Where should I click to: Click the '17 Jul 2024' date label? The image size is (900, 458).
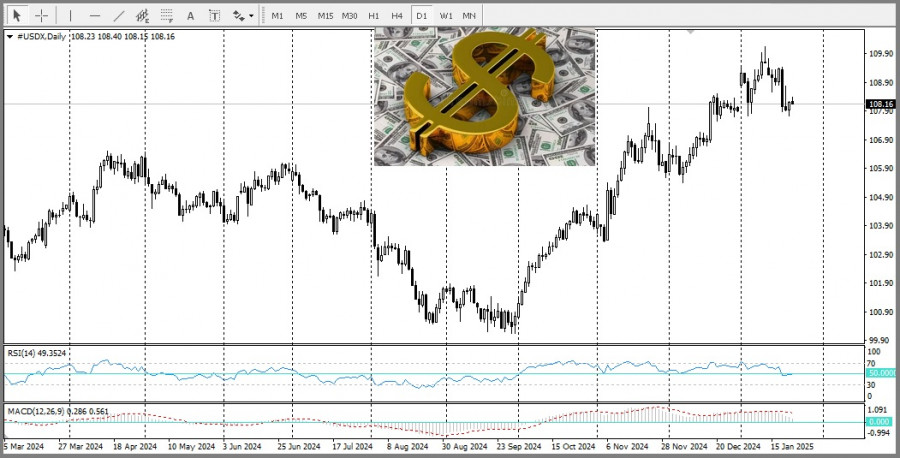[354, 447]
